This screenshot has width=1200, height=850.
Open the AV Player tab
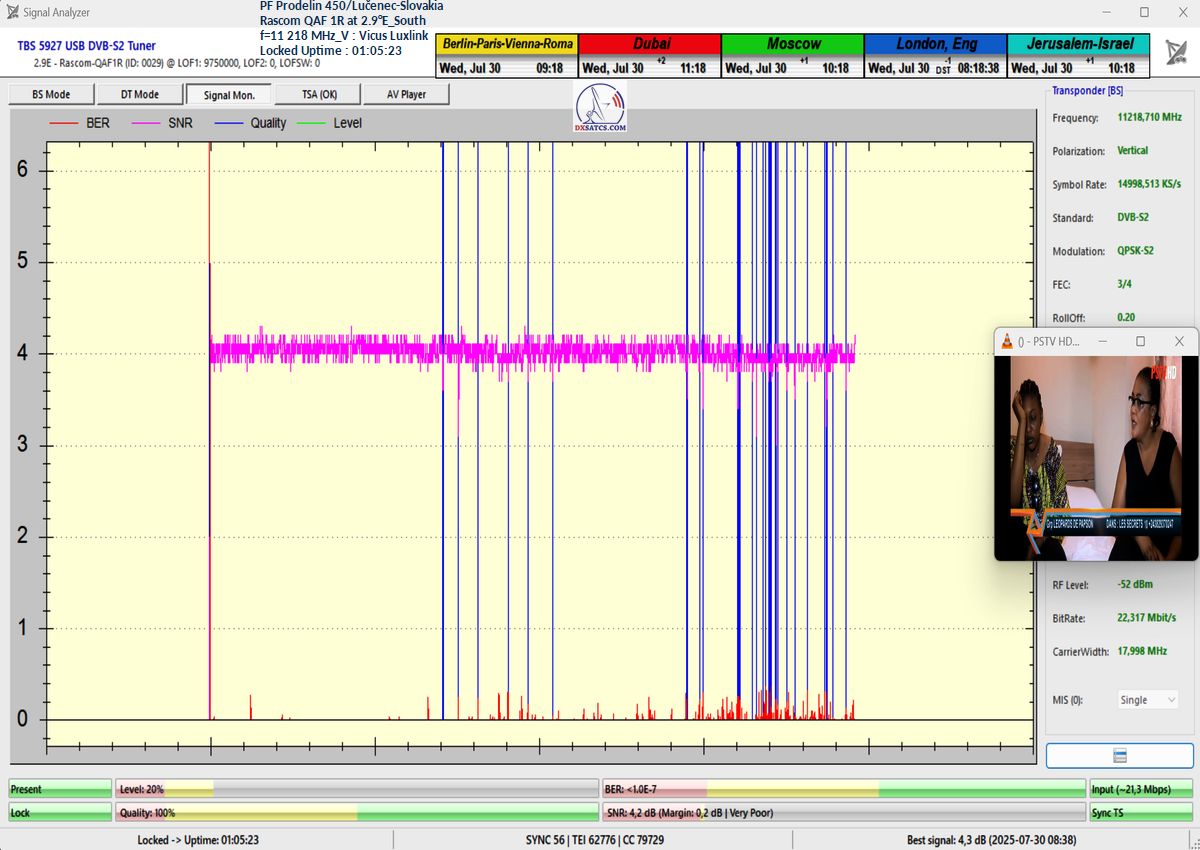(405, 95)
